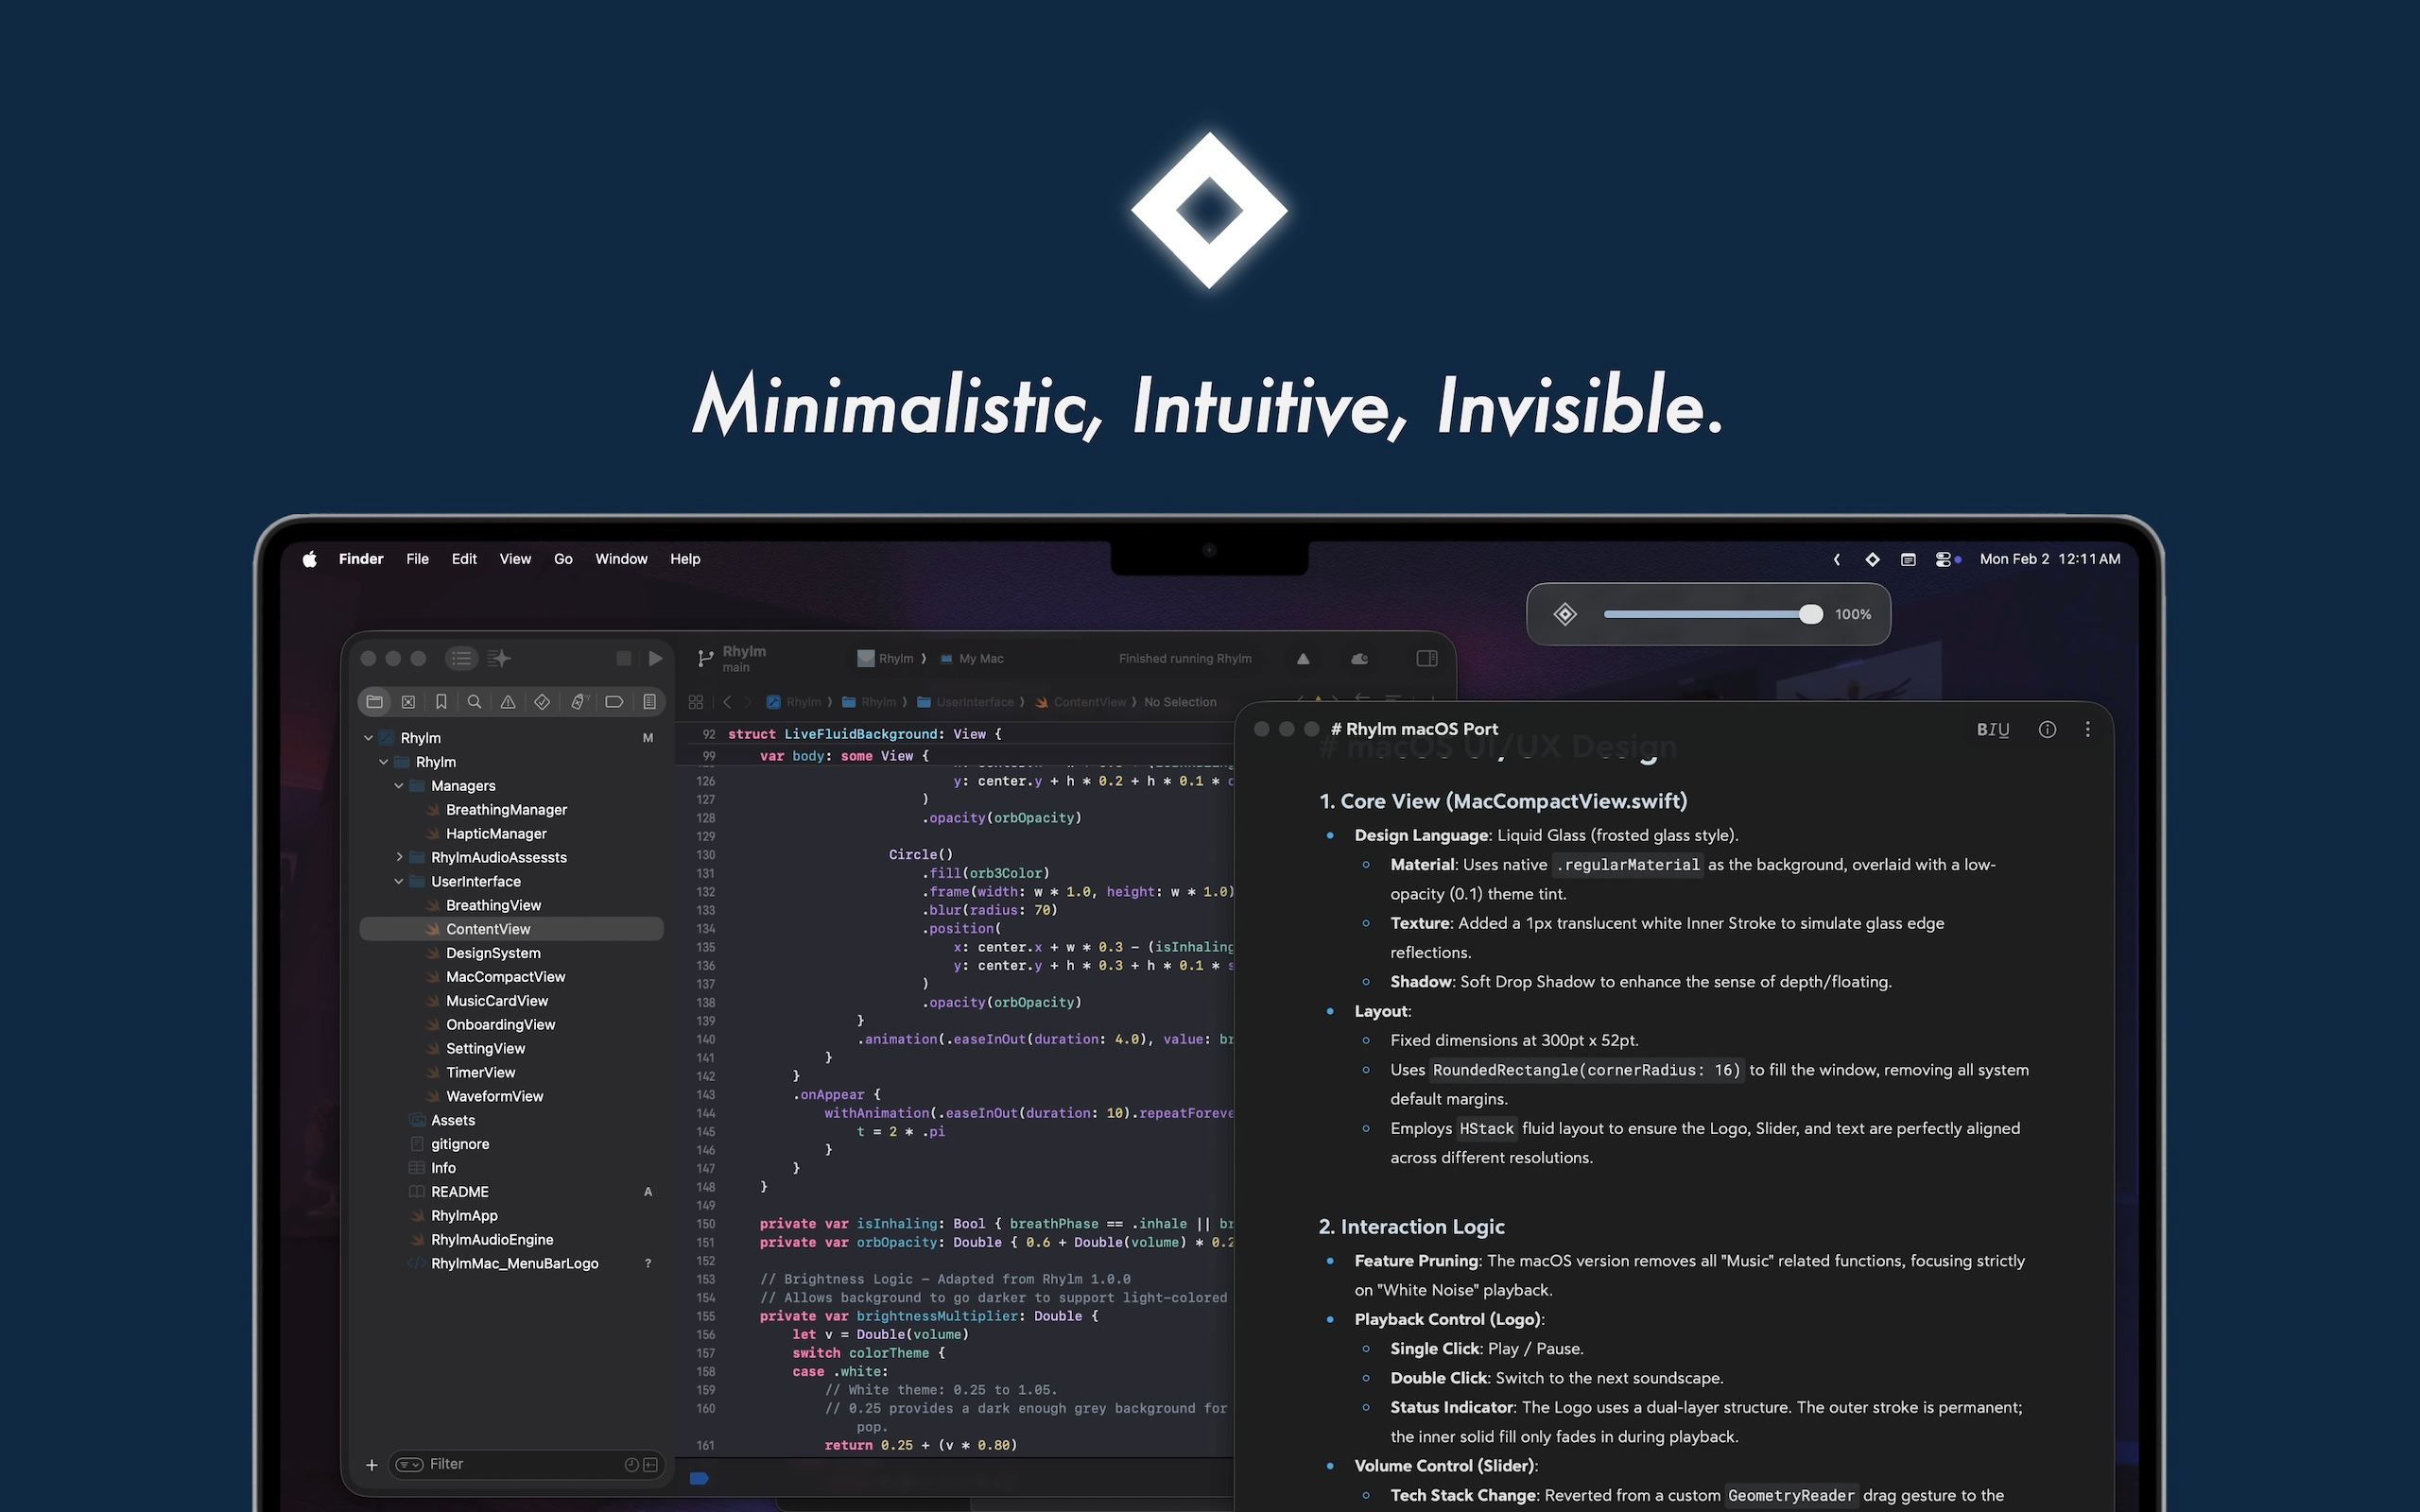This screenshot has width=2420, height=1512.
Task: Collapse the top-level Rhylm project
Action: pos(368,738)
